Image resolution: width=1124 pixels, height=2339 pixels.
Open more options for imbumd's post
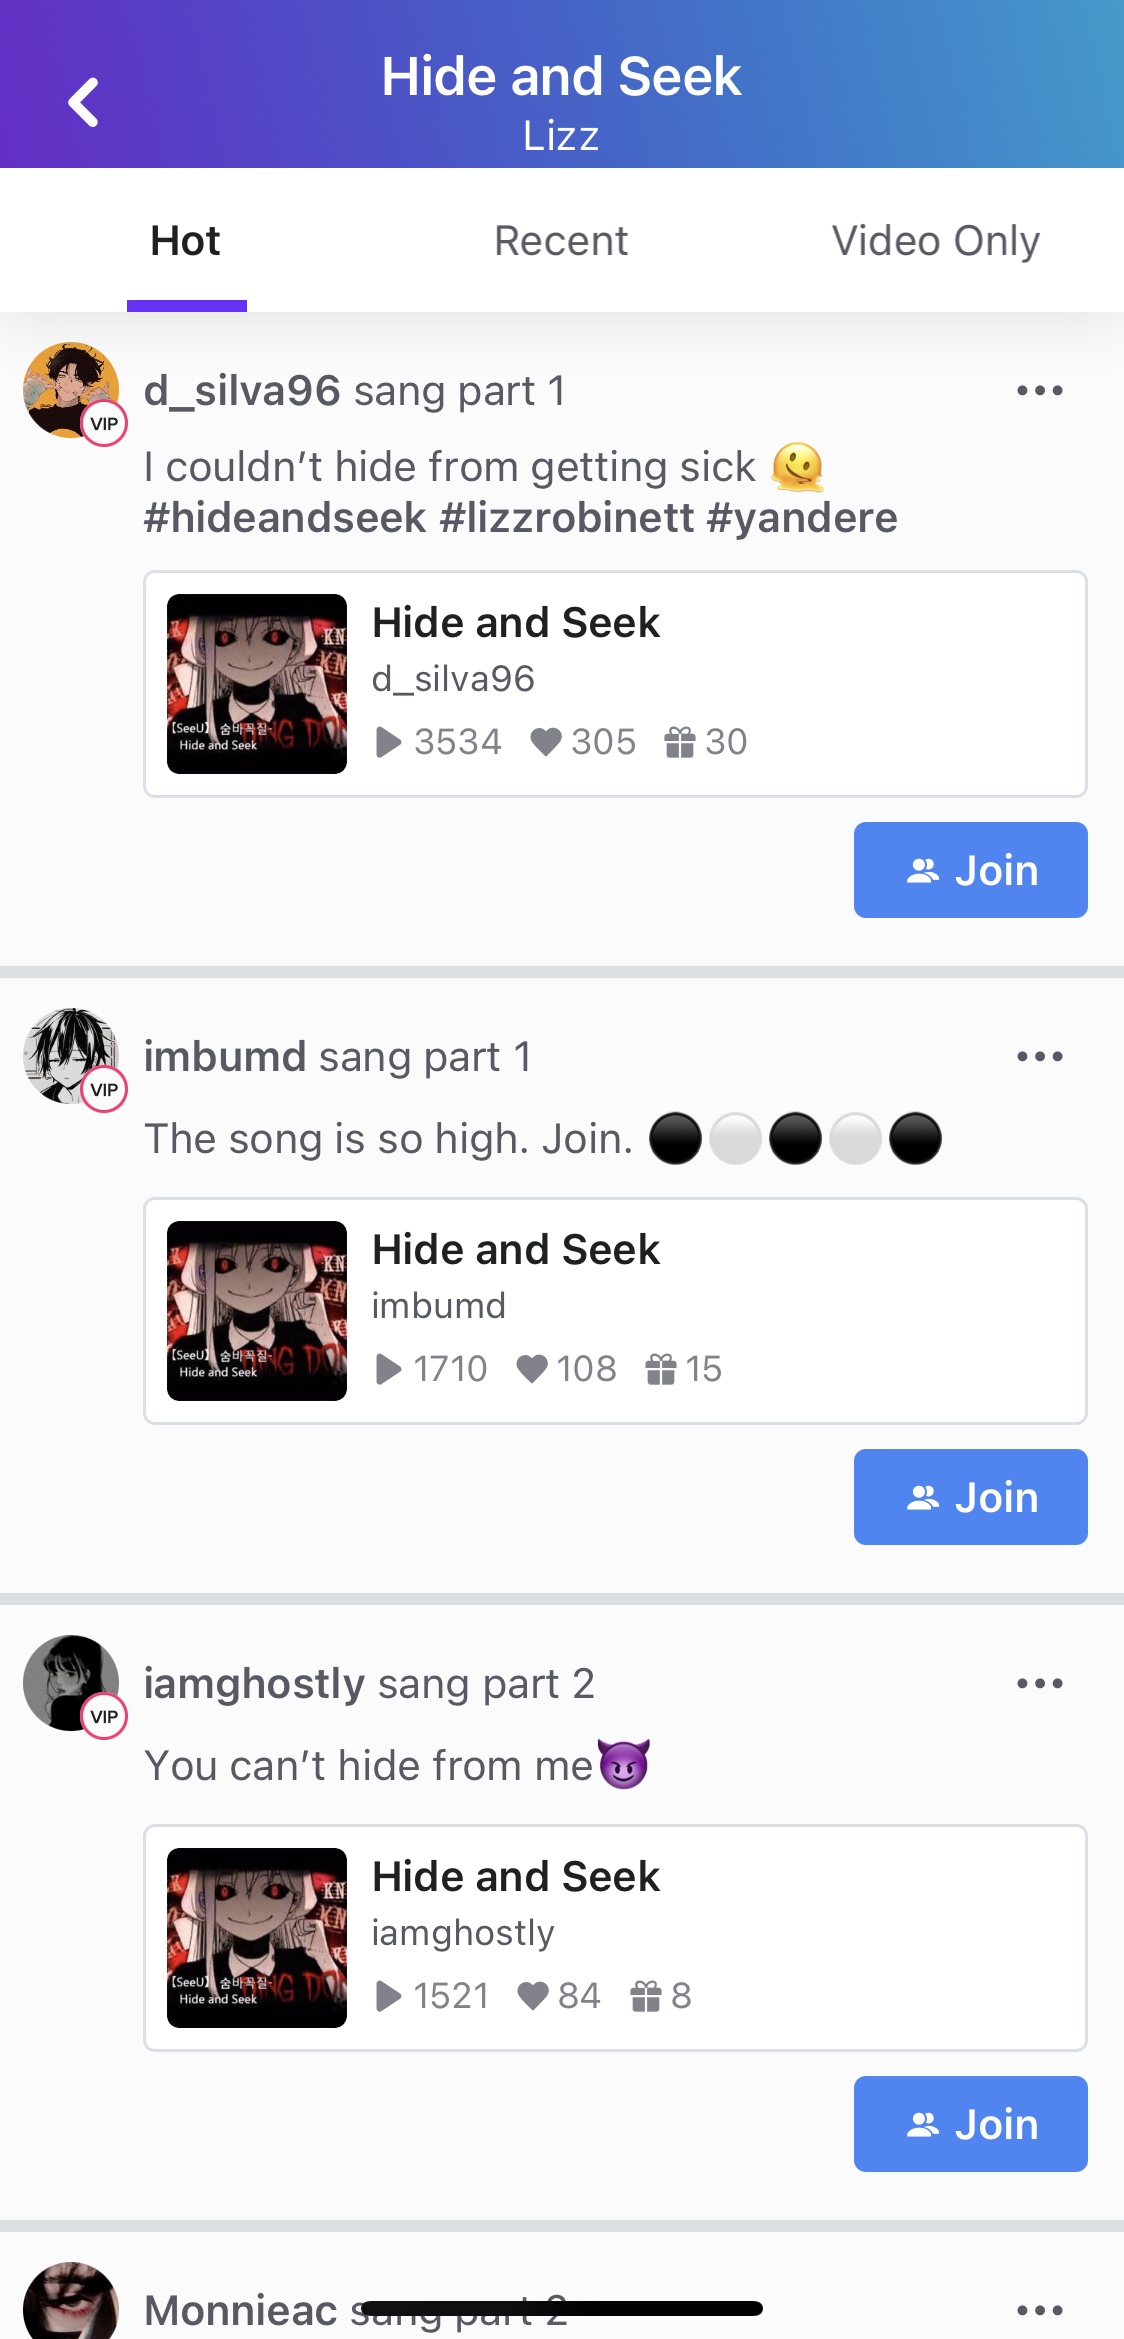(1039, 1057)
